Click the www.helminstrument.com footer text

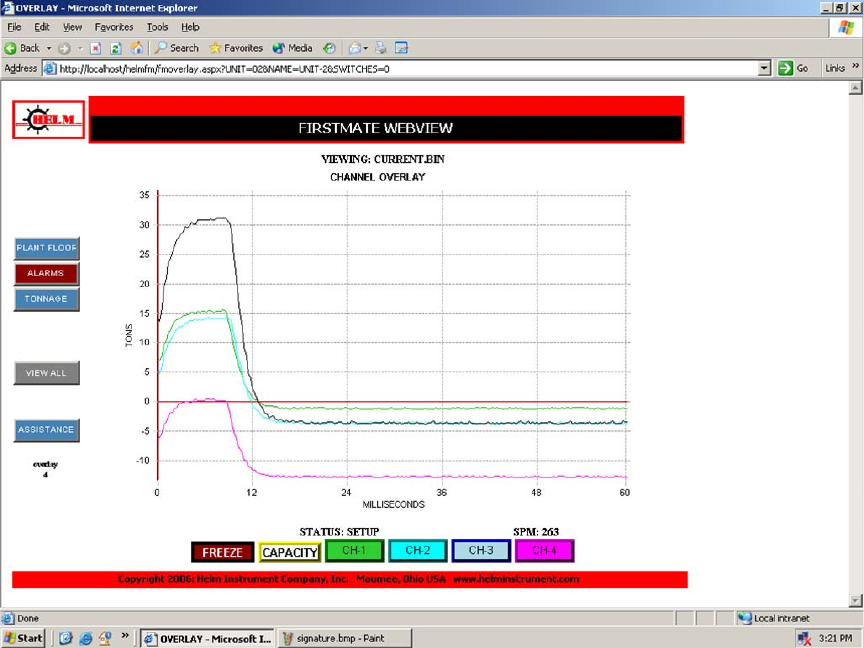[516, 579]
